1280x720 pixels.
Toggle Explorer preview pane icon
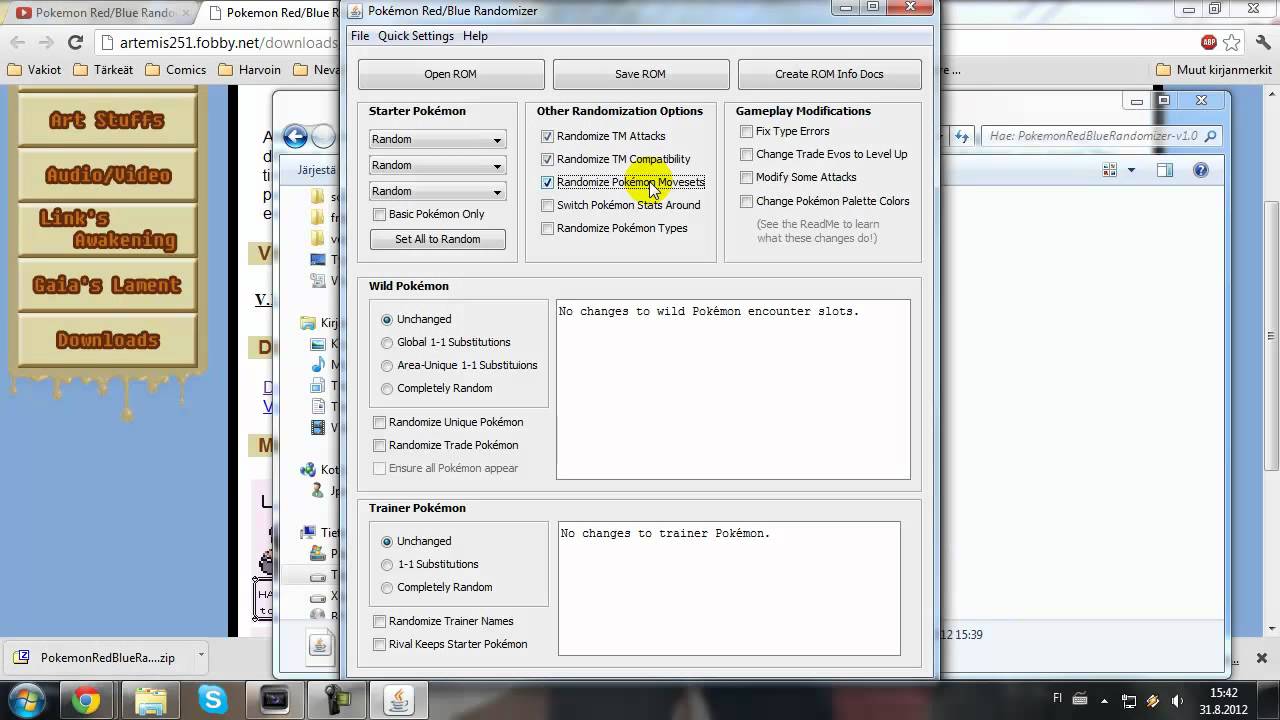1165,170
